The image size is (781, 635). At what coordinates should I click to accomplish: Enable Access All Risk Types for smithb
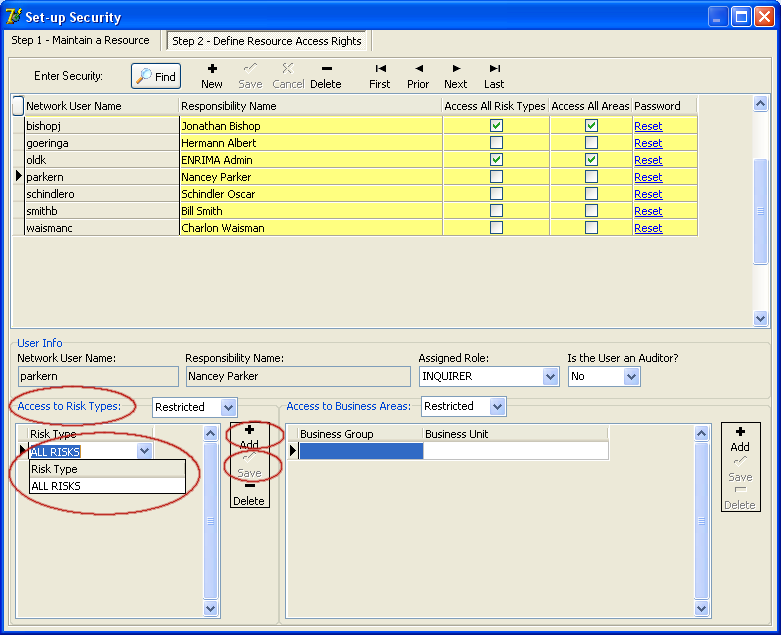[x=496, y=211]
